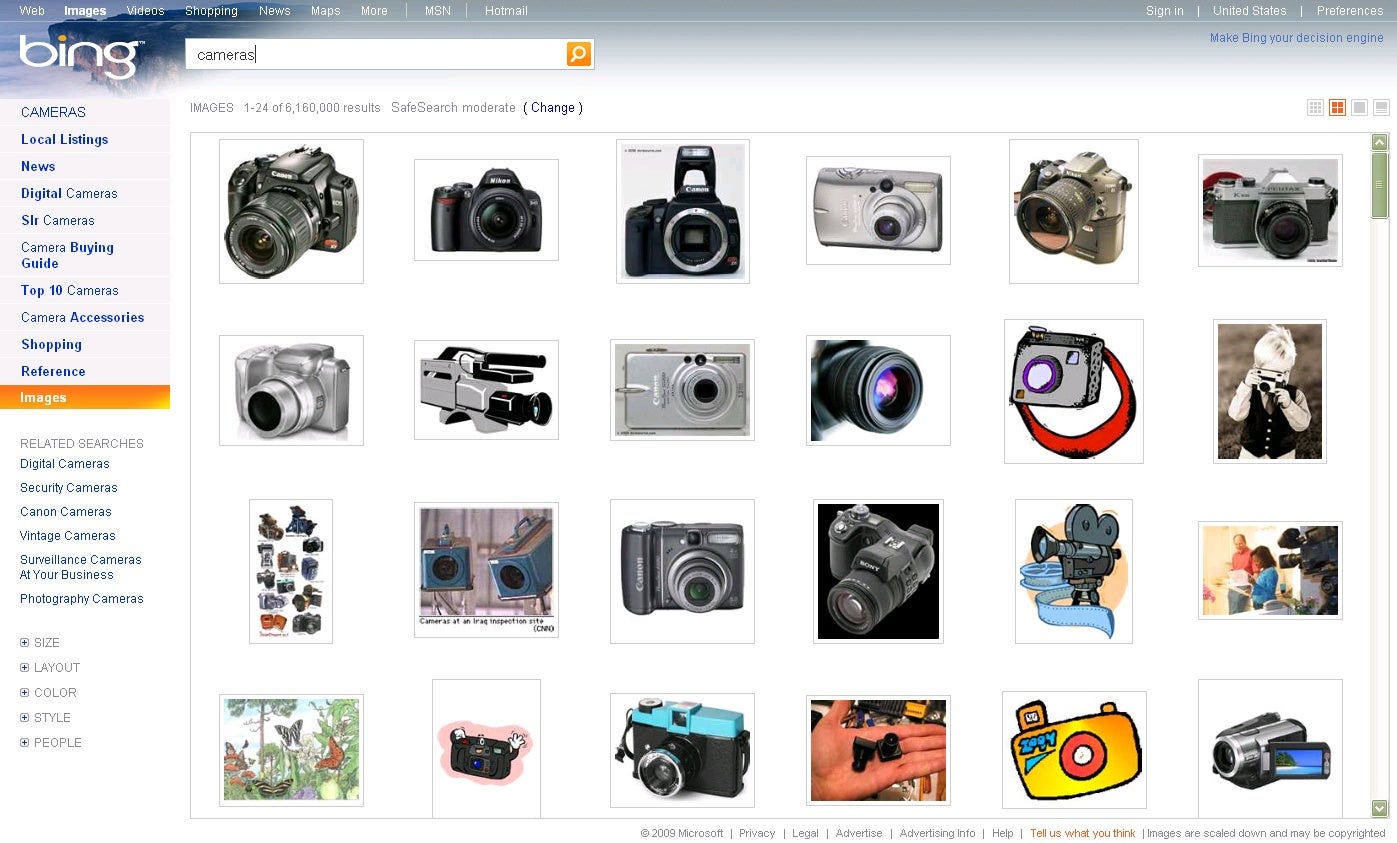Viewport: 1397px width, 843px height.
Task: Click Sign in link
Action: pyautogui.click(x=1164, y=11)
